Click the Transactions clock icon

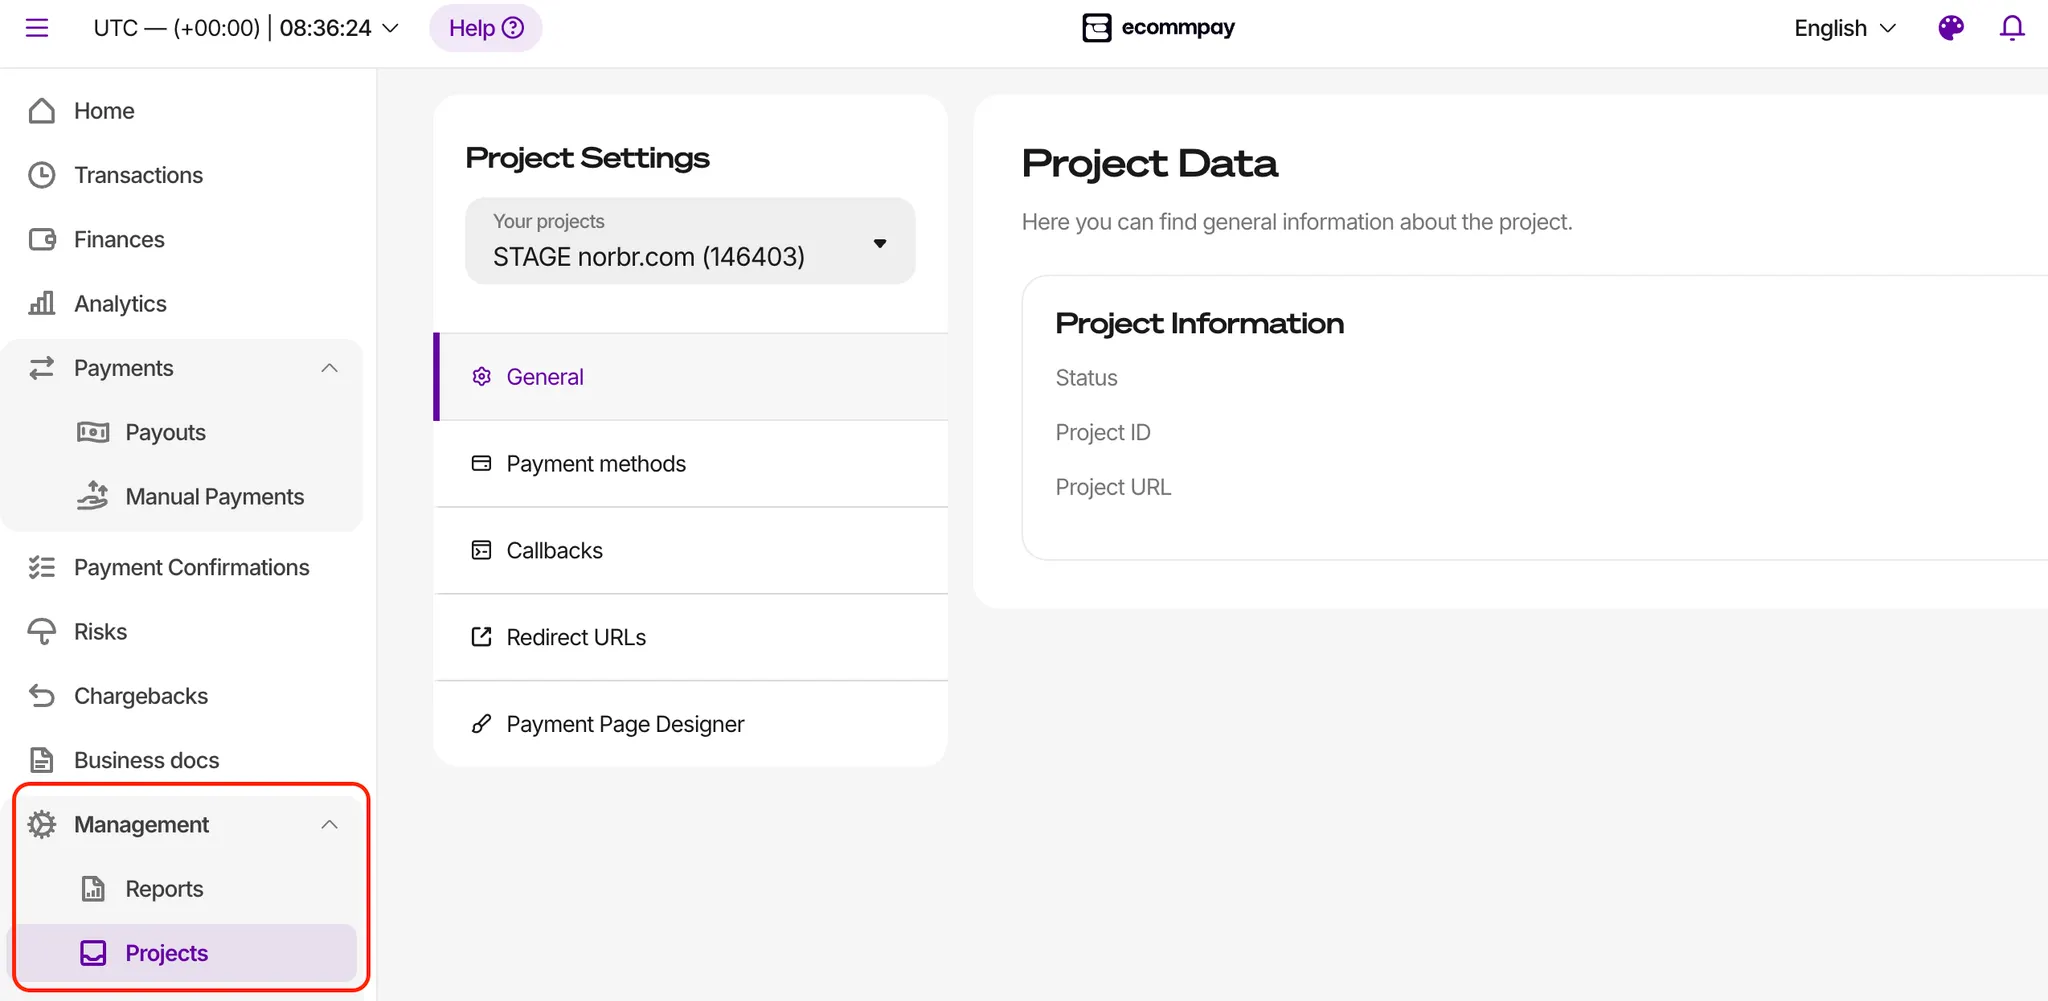(x=42, y=175)
